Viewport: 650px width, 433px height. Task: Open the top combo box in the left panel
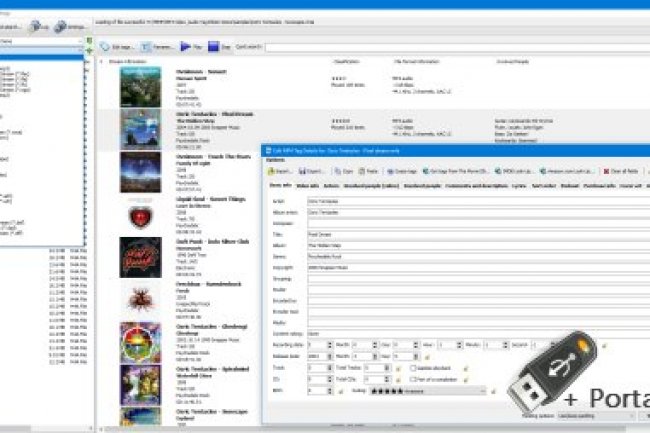click(41, 41)
